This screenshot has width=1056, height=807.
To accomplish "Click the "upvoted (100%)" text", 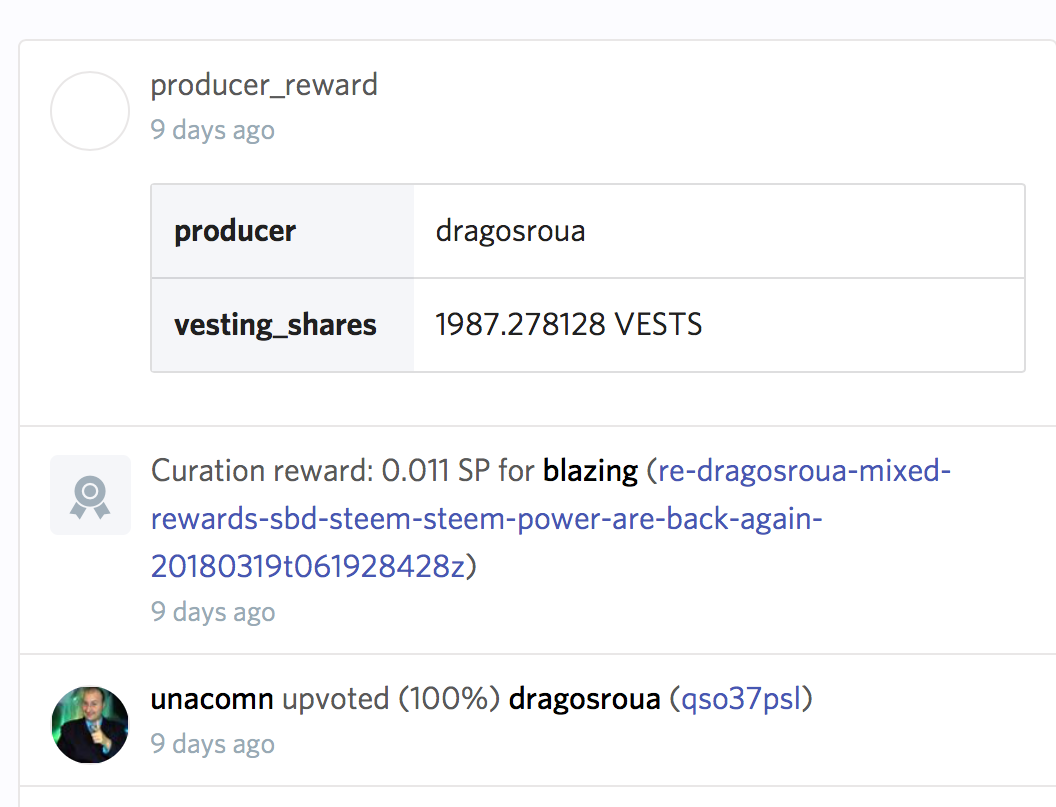I will click(391, 699).
